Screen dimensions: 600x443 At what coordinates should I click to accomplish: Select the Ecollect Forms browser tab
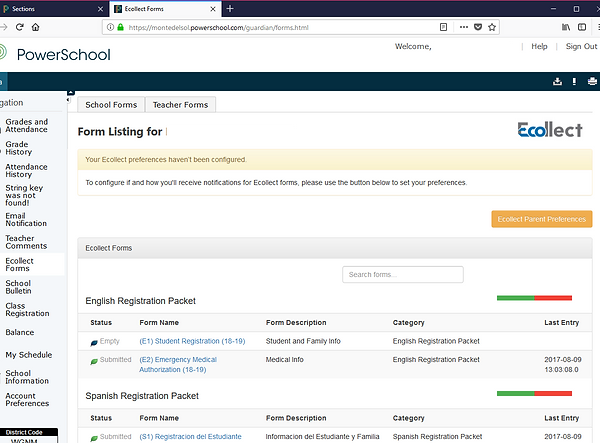pyautogui.click(x=165, y=9)
